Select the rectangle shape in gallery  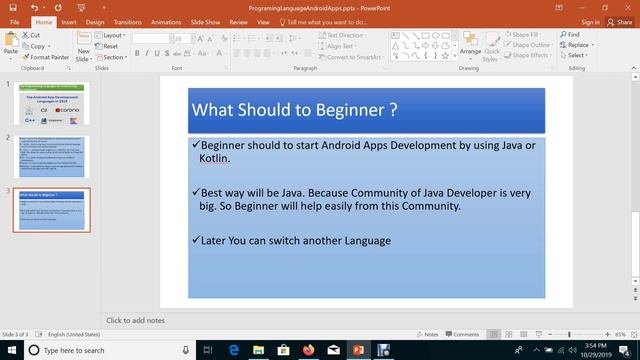[425, 36]
